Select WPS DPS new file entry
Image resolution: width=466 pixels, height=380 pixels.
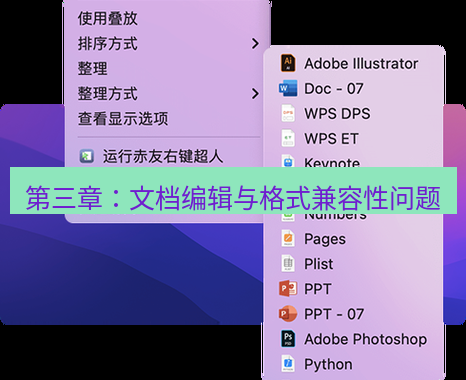pyautogui.click(x=337, y=114)
